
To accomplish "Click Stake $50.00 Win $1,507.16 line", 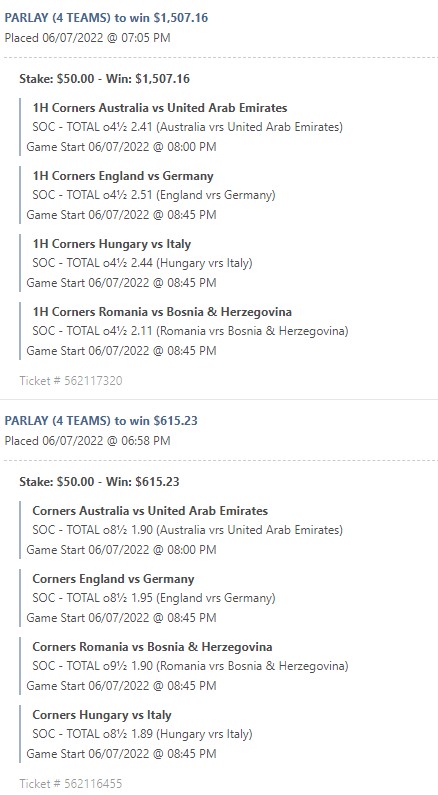I will point(104,79).
